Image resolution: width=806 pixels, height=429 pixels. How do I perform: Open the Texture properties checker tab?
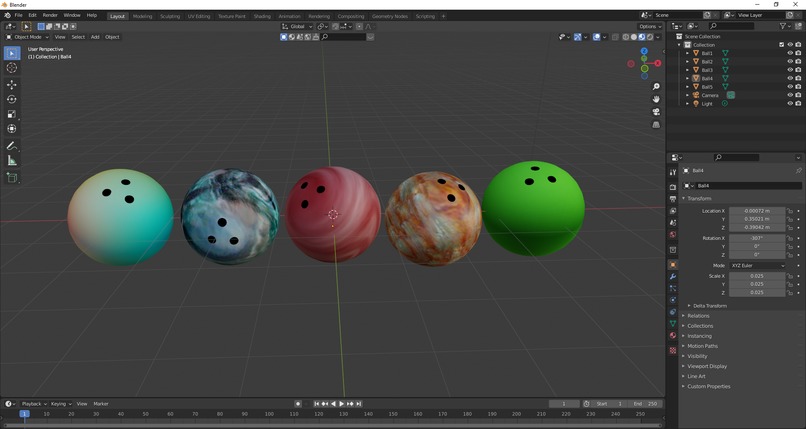673,350
